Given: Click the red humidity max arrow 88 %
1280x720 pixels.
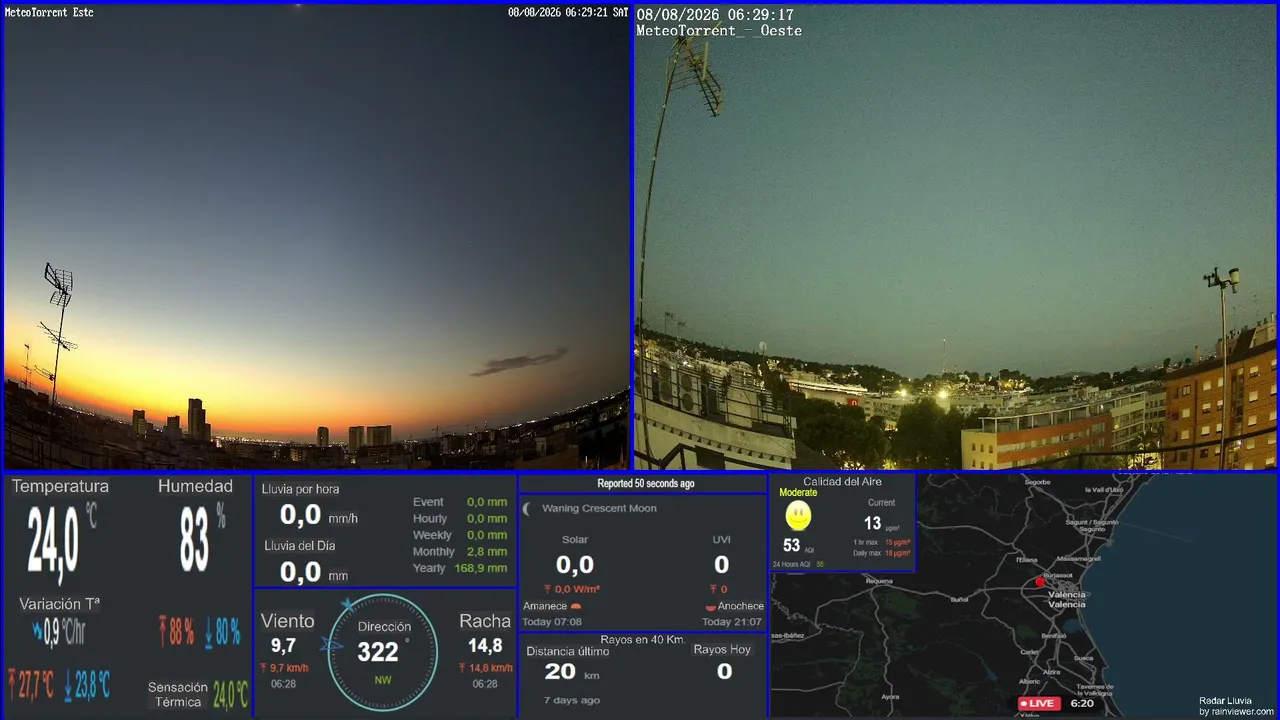Looking at the screenshot, I should (x=163, y=631).
